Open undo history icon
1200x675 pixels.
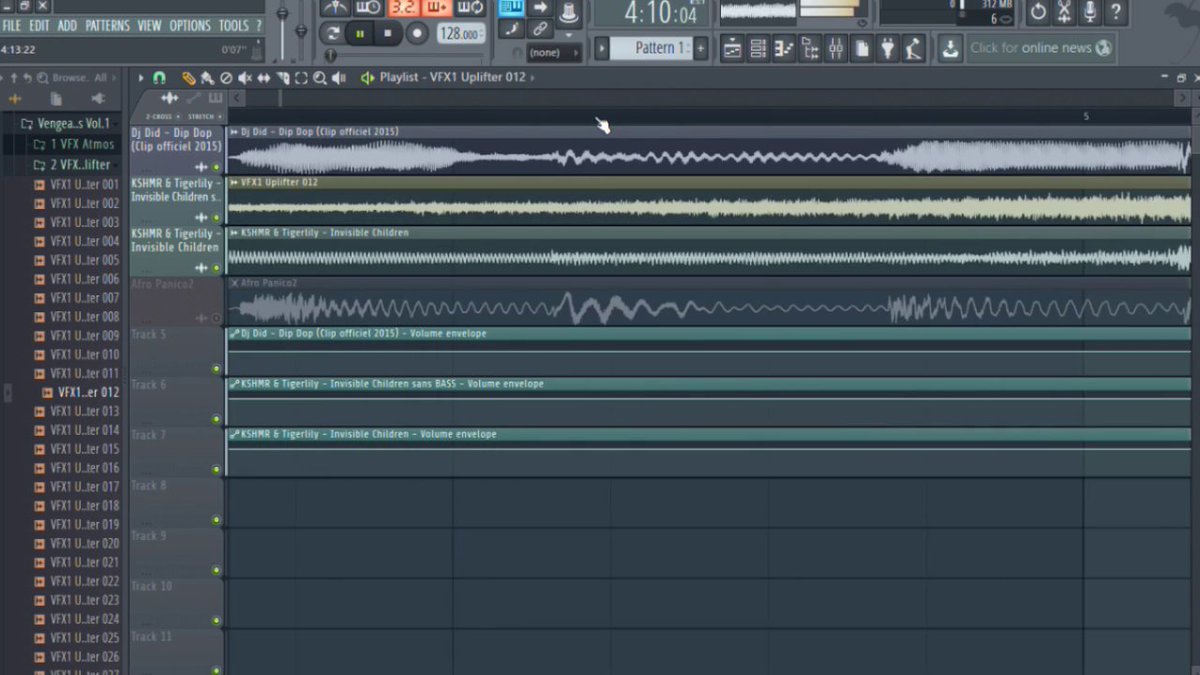1038,12
